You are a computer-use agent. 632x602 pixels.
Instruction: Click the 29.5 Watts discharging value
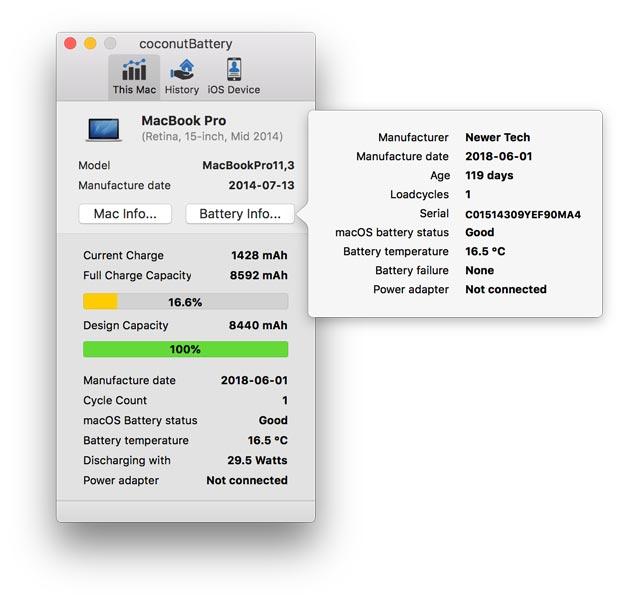258,460
